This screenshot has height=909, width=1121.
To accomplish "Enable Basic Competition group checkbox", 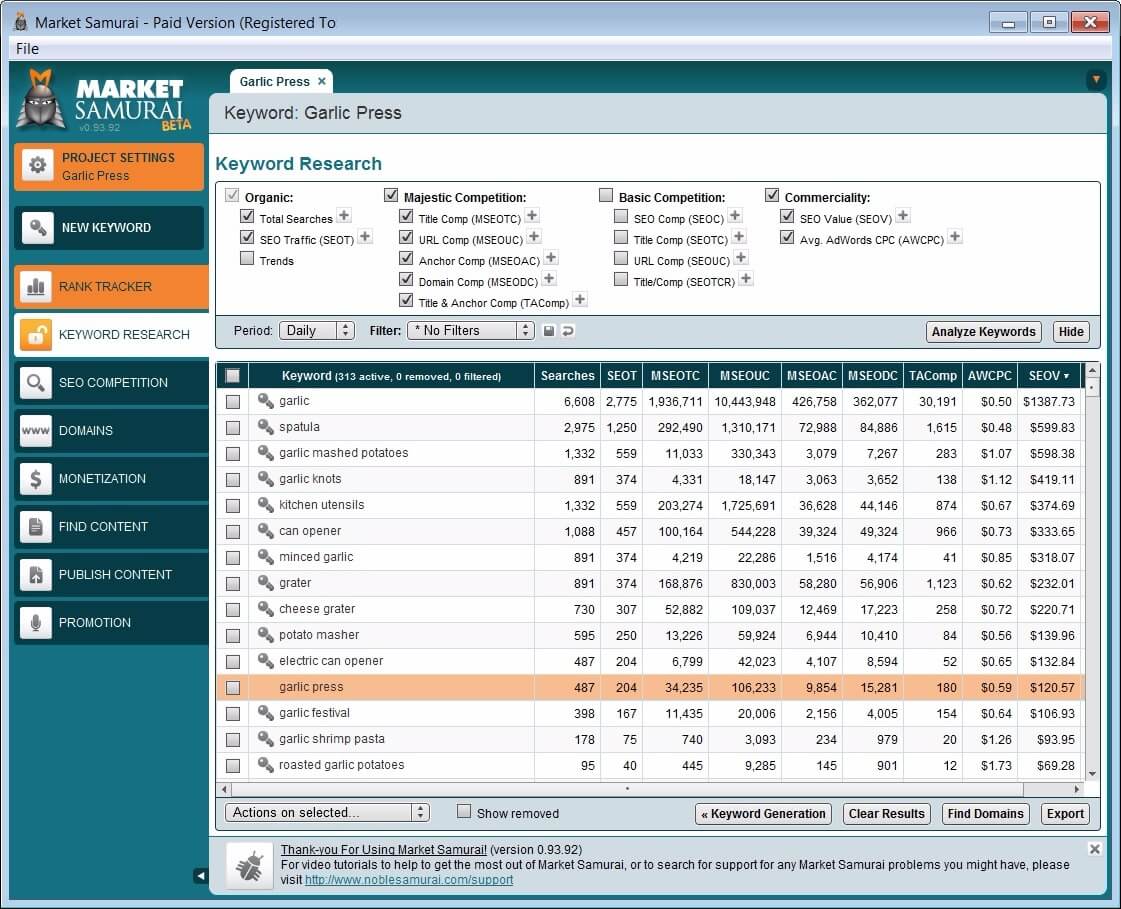I will 606,195.
